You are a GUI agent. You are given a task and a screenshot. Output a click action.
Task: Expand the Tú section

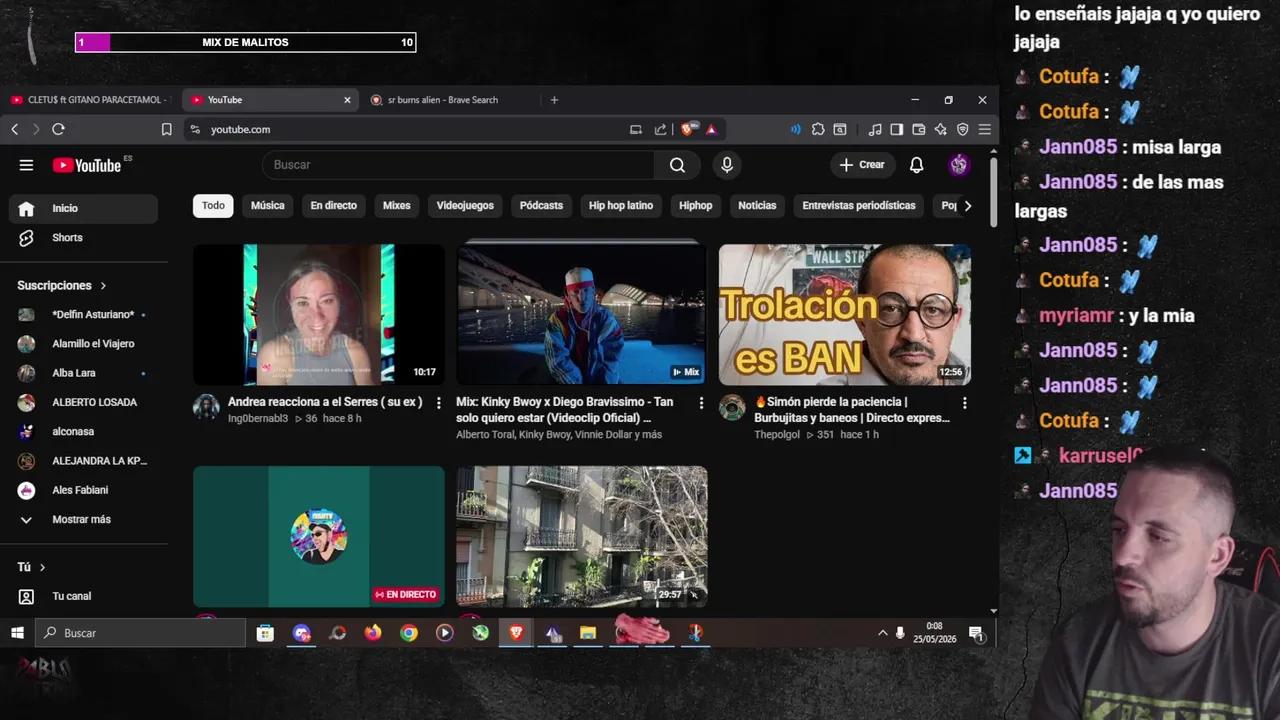point(32,567)
